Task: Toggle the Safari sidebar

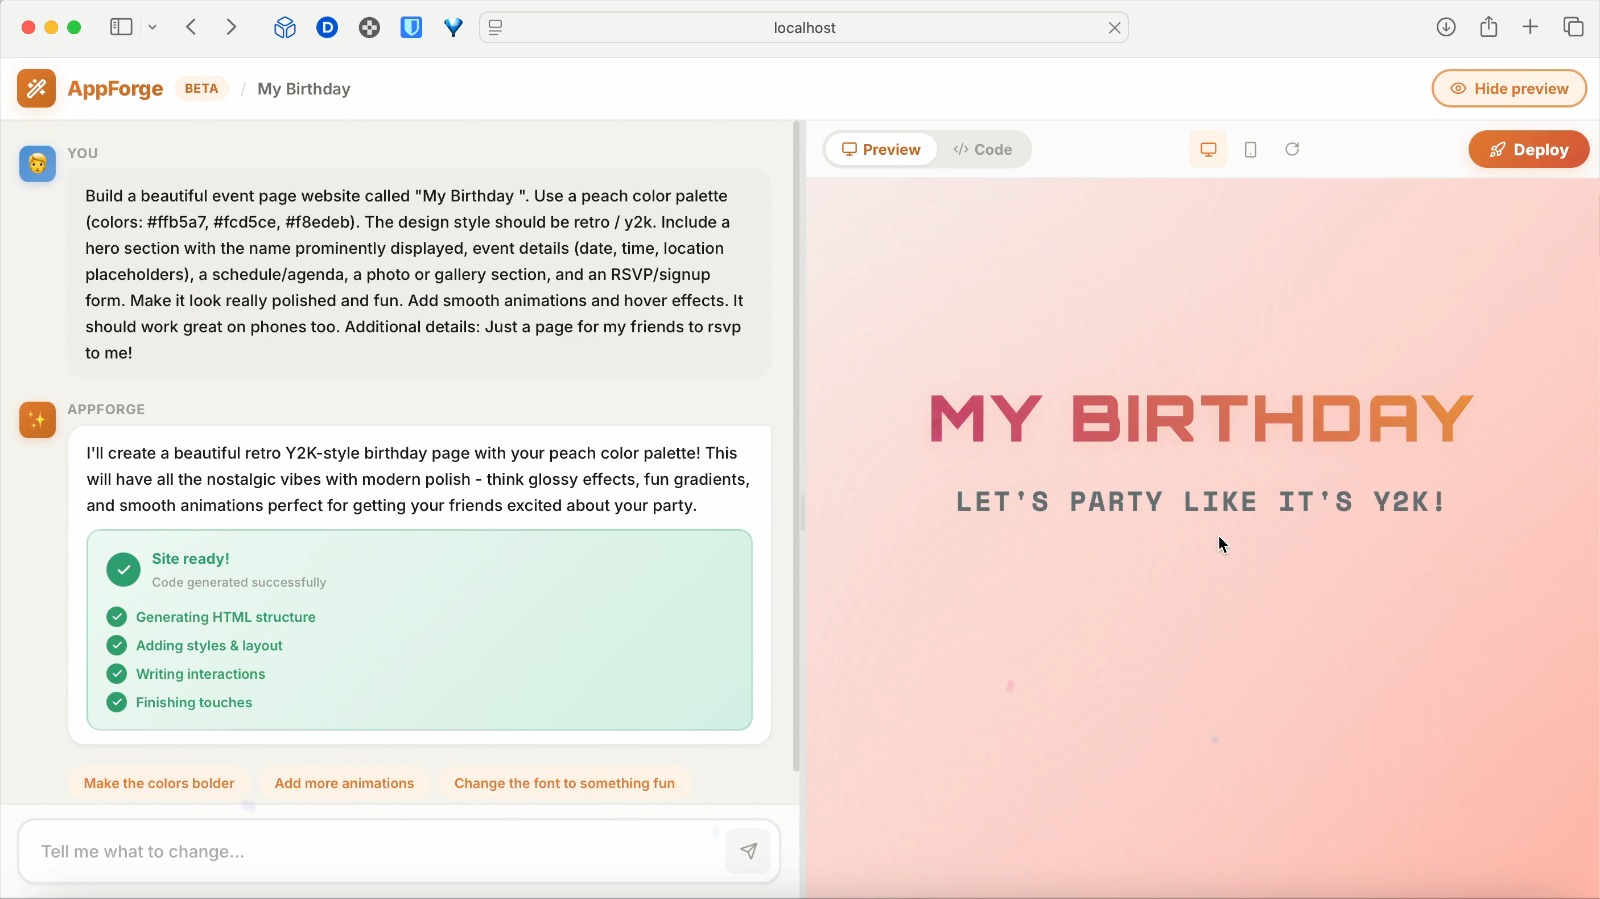Action: [121, 28]
